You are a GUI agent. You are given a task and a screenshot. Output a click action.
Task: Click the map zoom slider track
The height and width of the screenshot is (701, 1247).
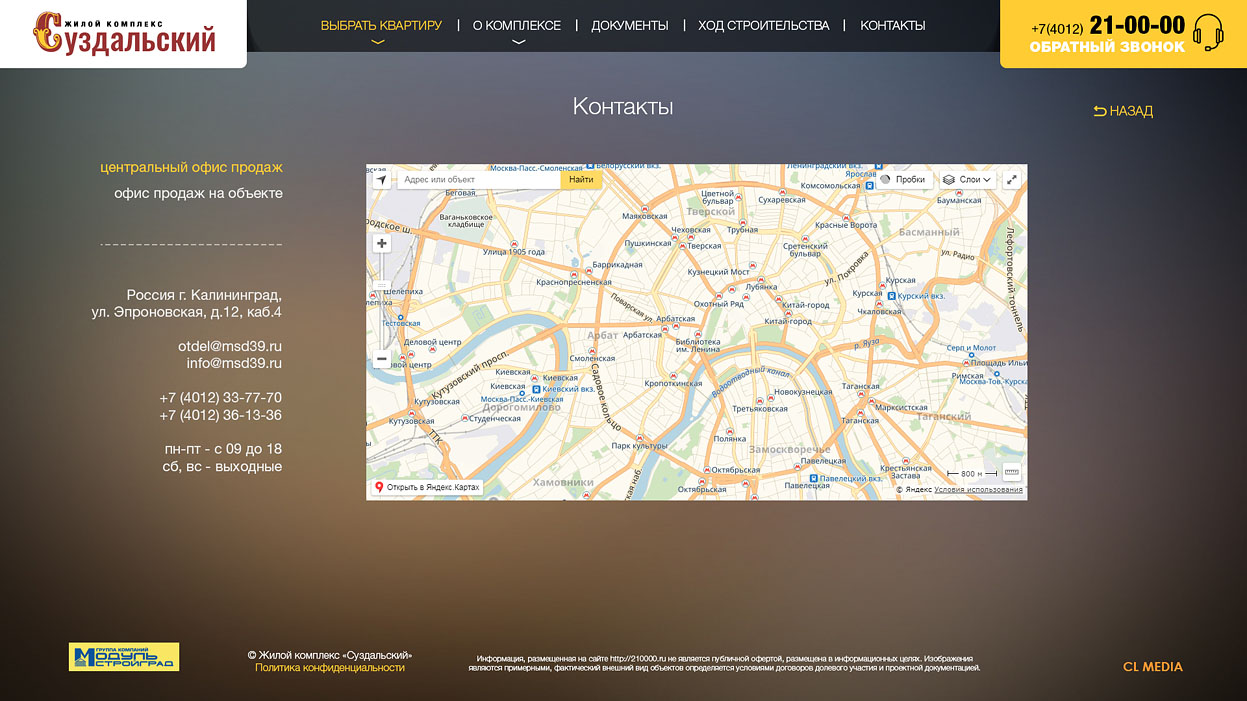pyautogui.click(x=381, y=301)
